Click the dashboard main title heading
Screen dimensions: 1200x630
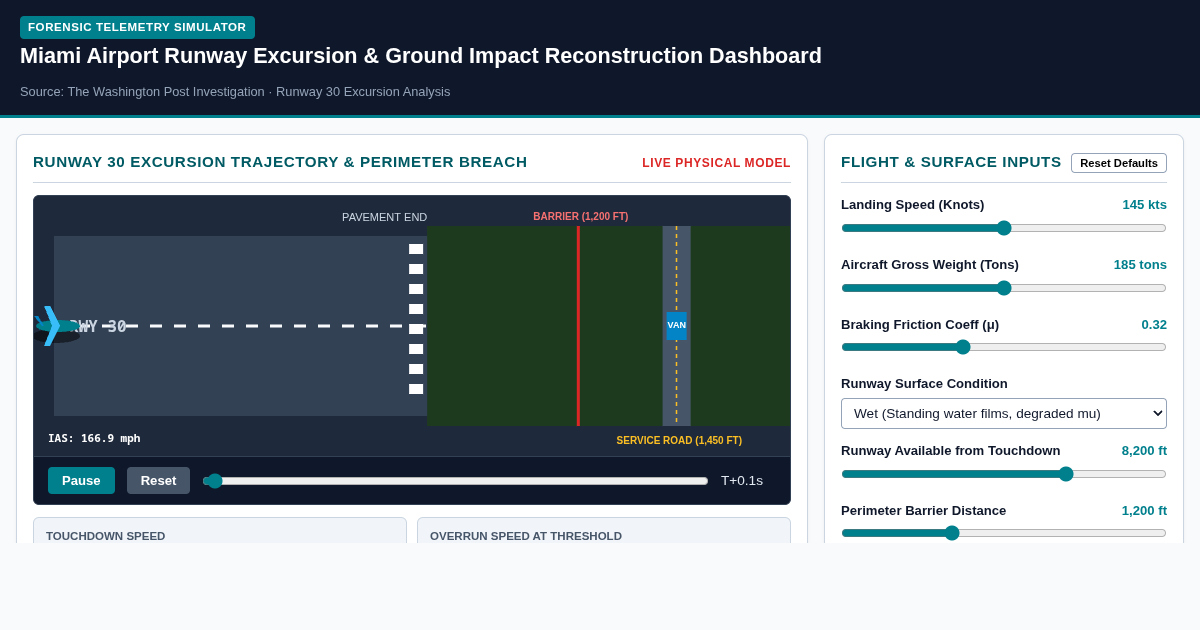click(x=421, y=56)
